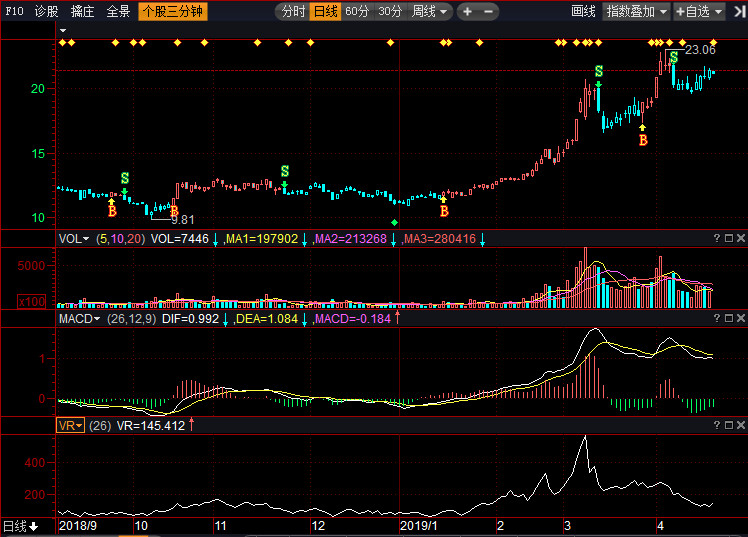The image size is (748, 537).
Task: Switch chart to 分时 intraday view
Action: [292, 12]
